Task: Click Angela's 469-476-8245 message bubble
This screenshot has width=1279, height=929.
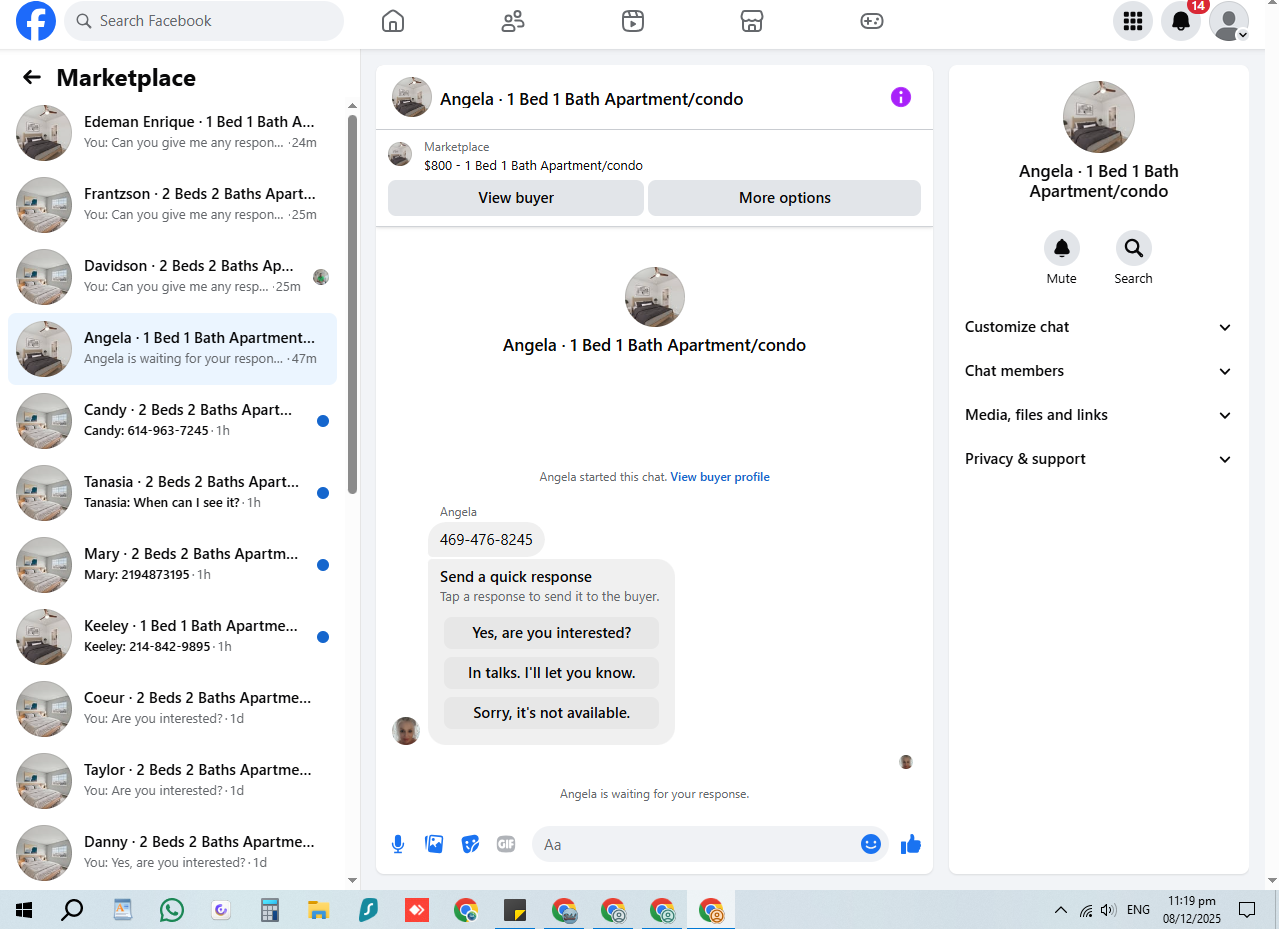Action: [x=486, y=540]
